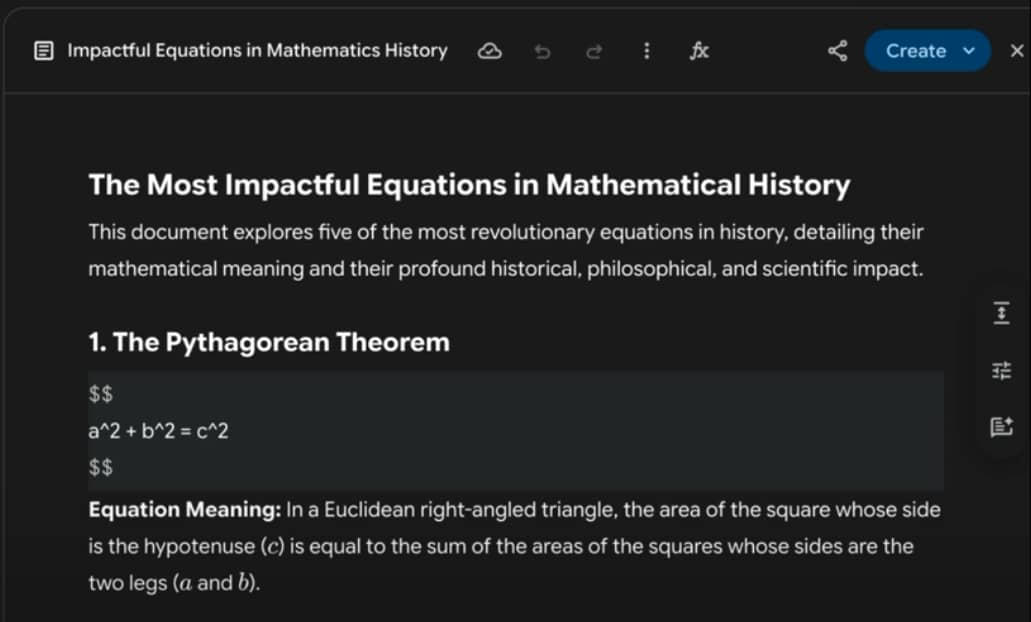Undo the last edit
This screenshot has width=1031, height=622.
tap(542, 50)
